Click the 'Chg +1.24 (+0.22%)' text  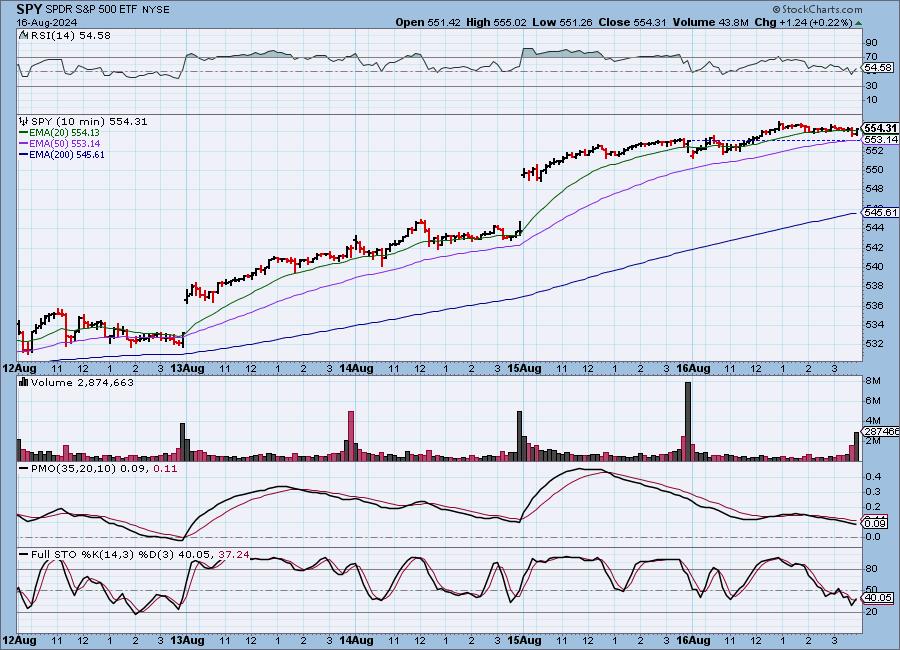click(803, 22)
